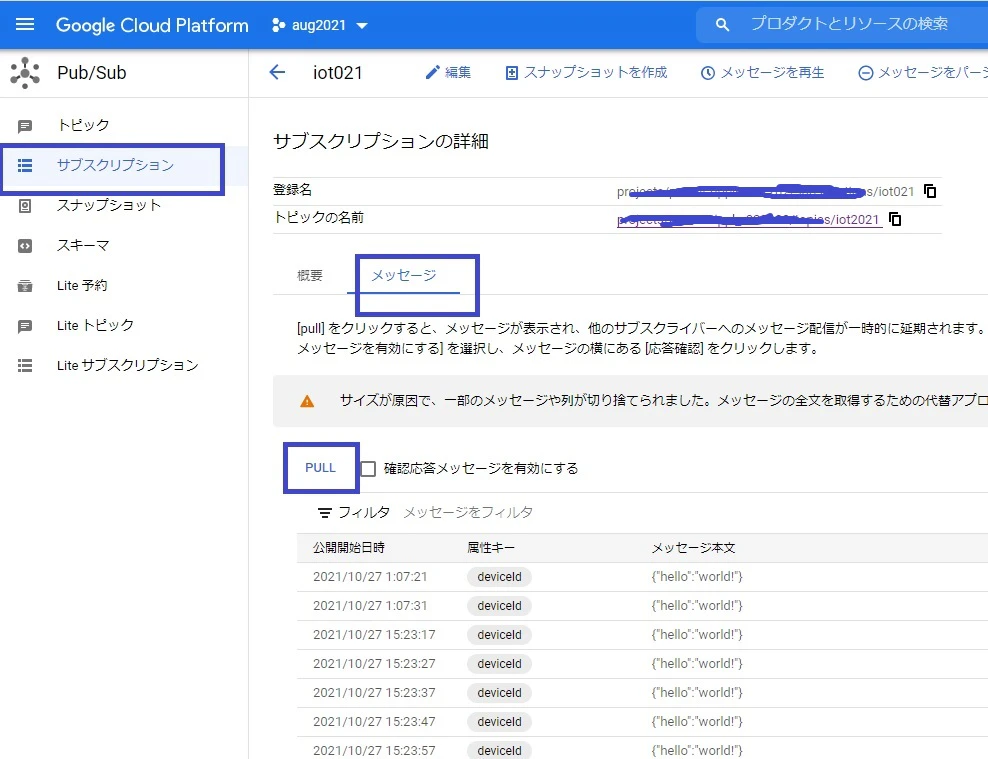Click message body in the 1:07:21 row

(697, 577)
